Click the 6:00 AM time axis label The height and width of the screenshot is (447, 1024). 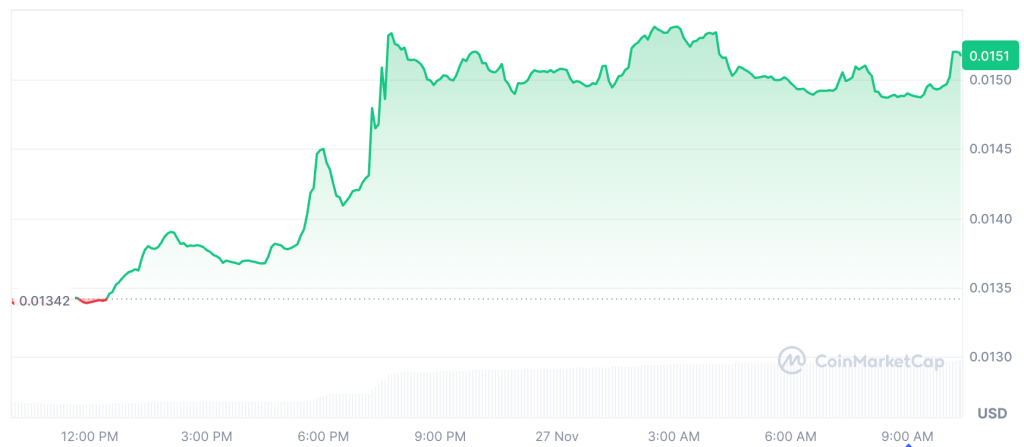pos(790,436)
